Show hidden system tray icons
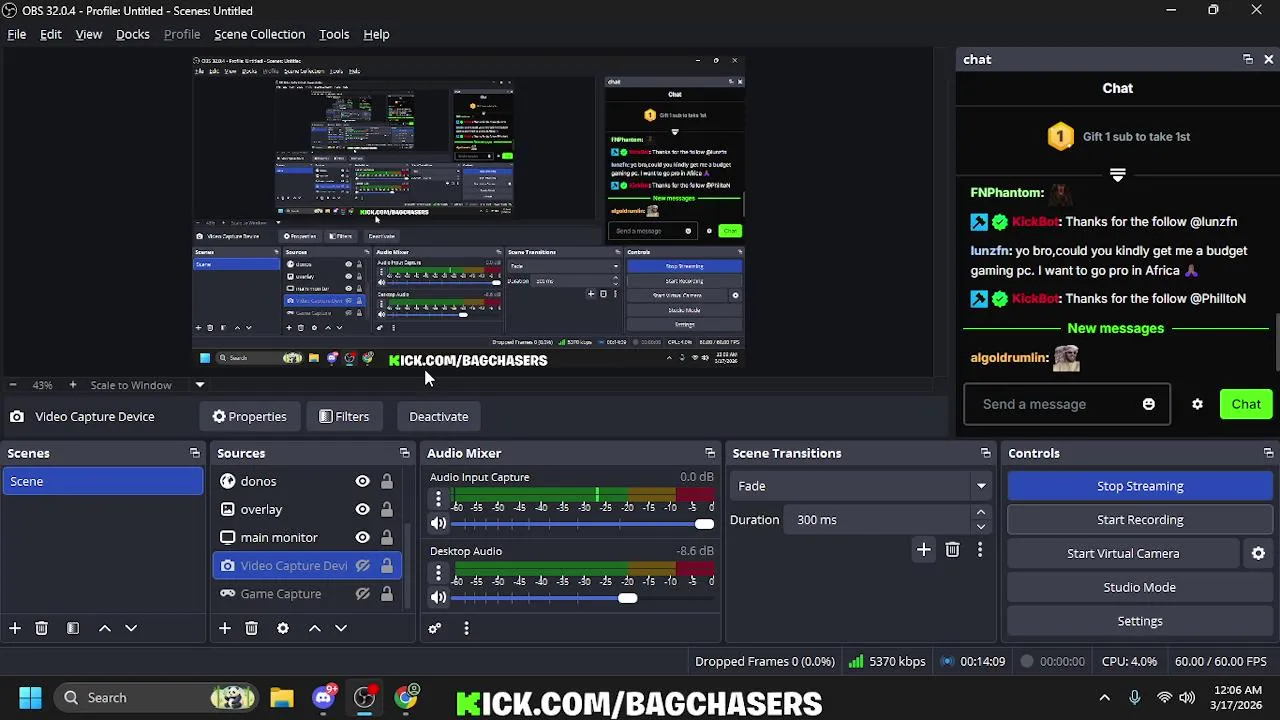This screenshot has height=720, width=1280. pyautogui.click(x=1104, y=698)
